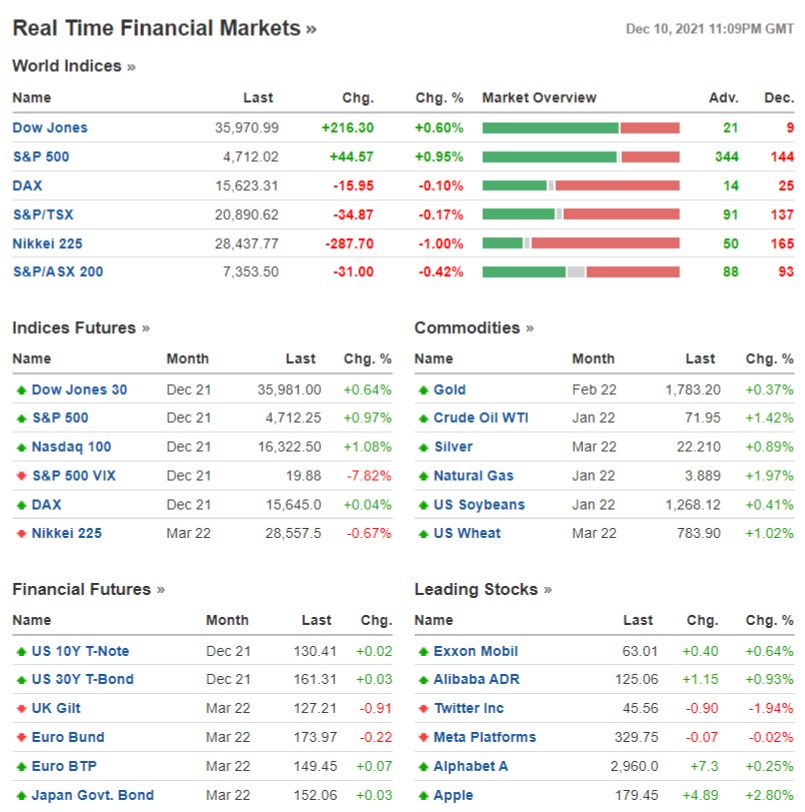Open the US 10Y T-Note future
This screenshot has width=805, height=812.
tap(80, 651)
